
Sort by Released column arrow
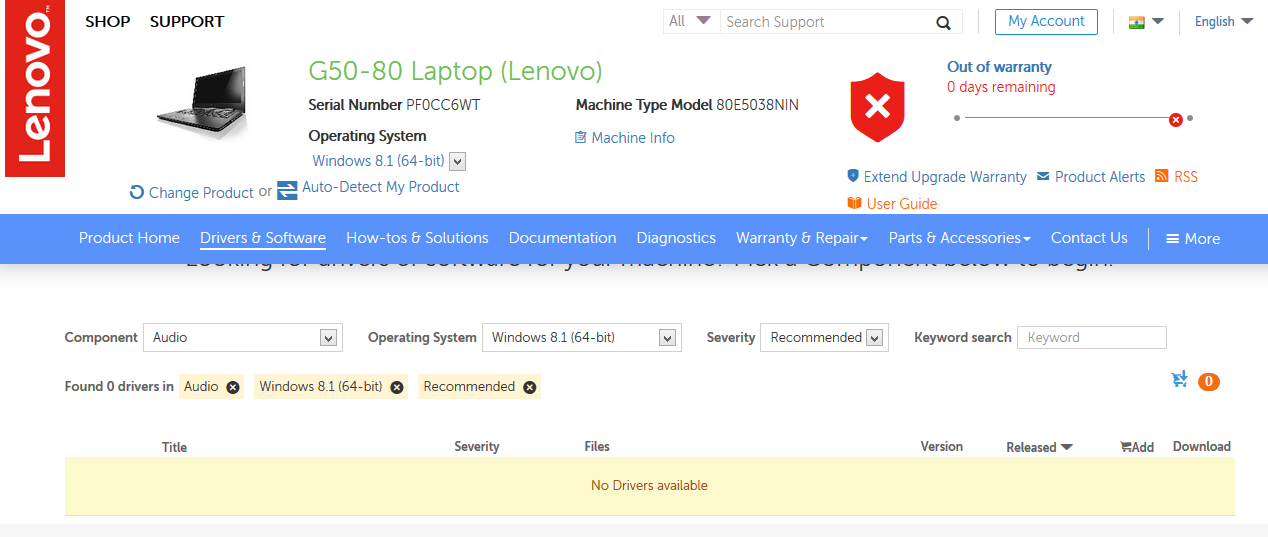[1066, 447]
